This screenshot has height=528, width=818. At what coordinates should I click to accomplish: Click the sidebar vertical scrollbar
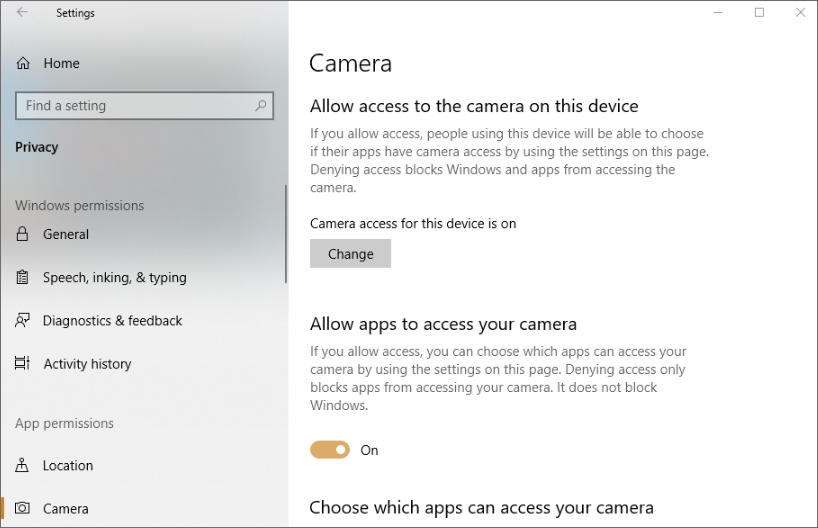tap(286, 235)
